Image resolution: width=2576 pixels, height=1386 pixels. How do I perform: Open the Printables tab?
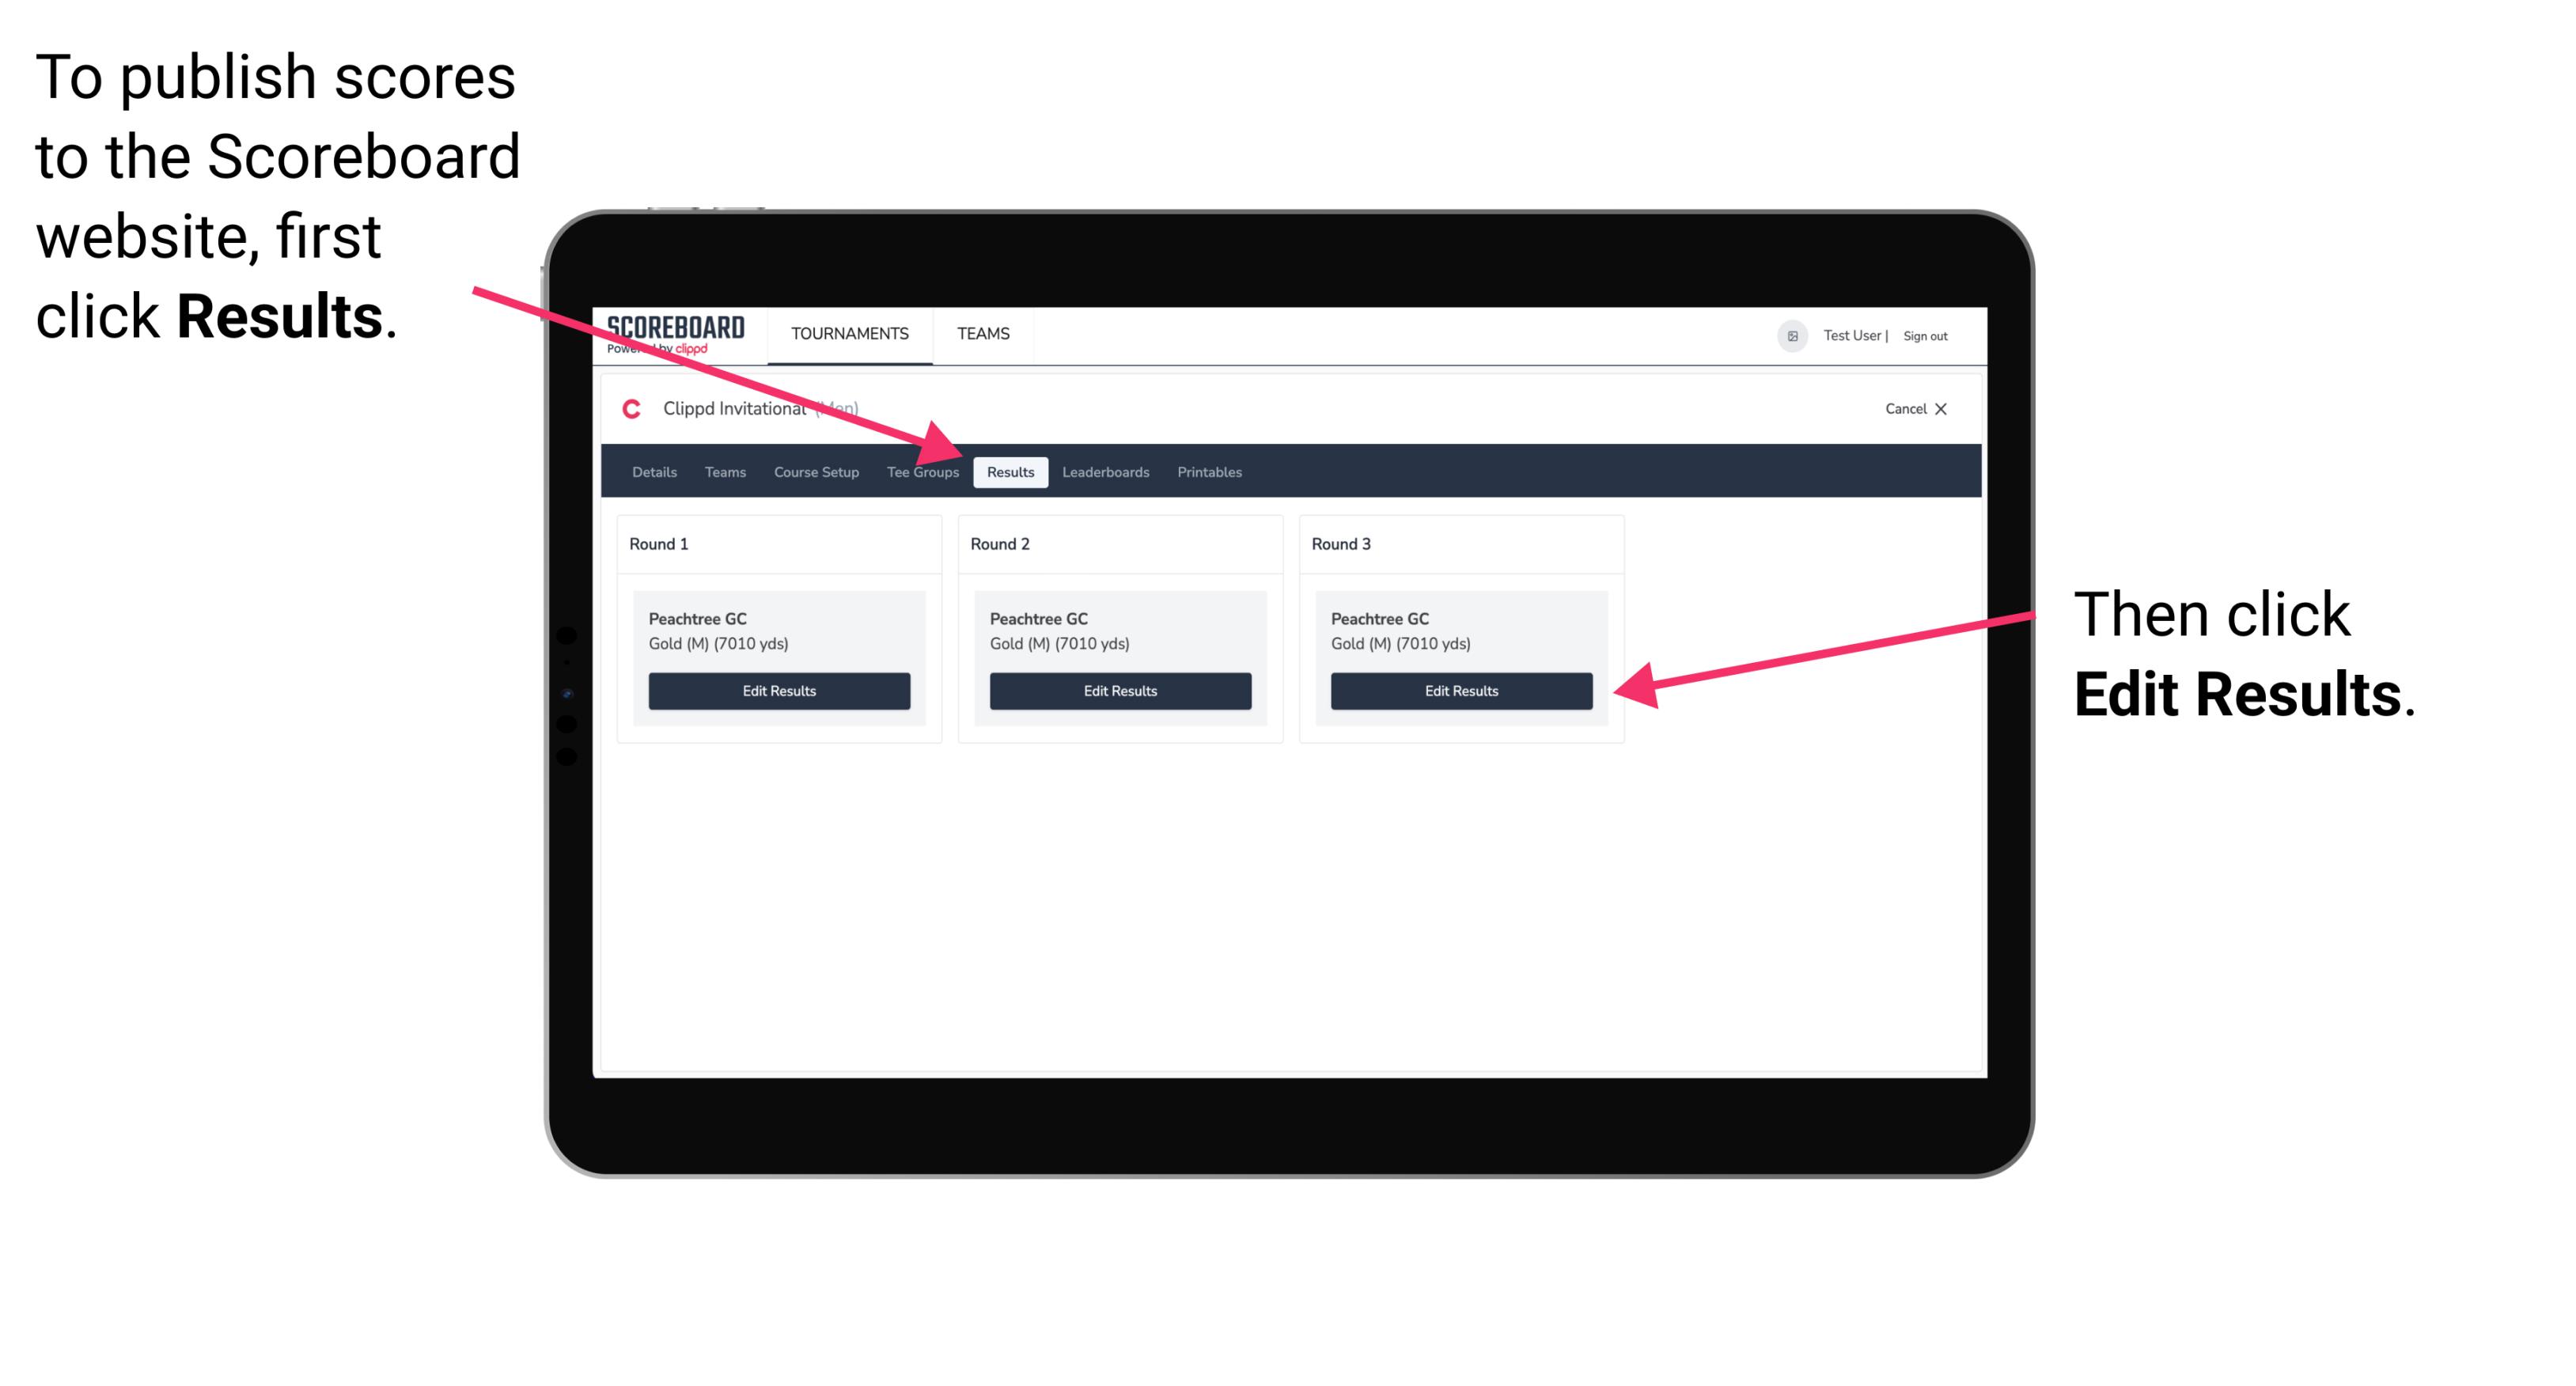1209,471
